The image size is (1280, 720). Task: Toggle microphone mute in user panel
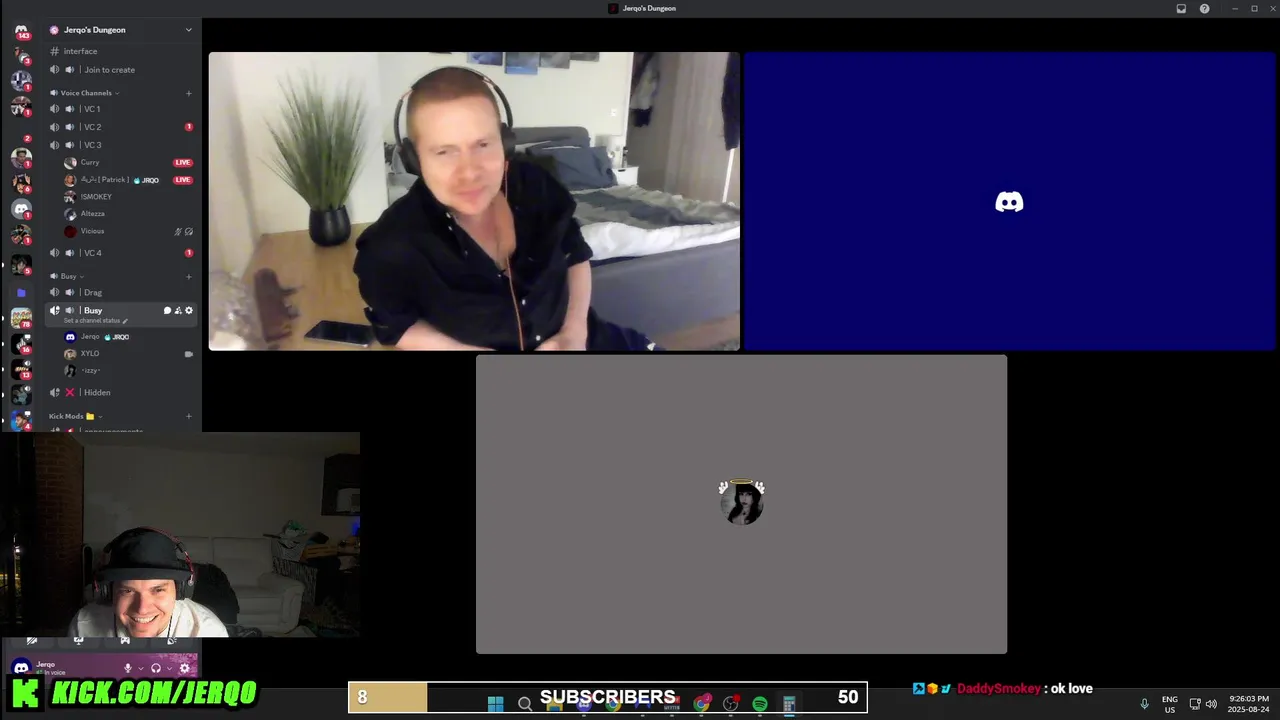click(127, 668)
